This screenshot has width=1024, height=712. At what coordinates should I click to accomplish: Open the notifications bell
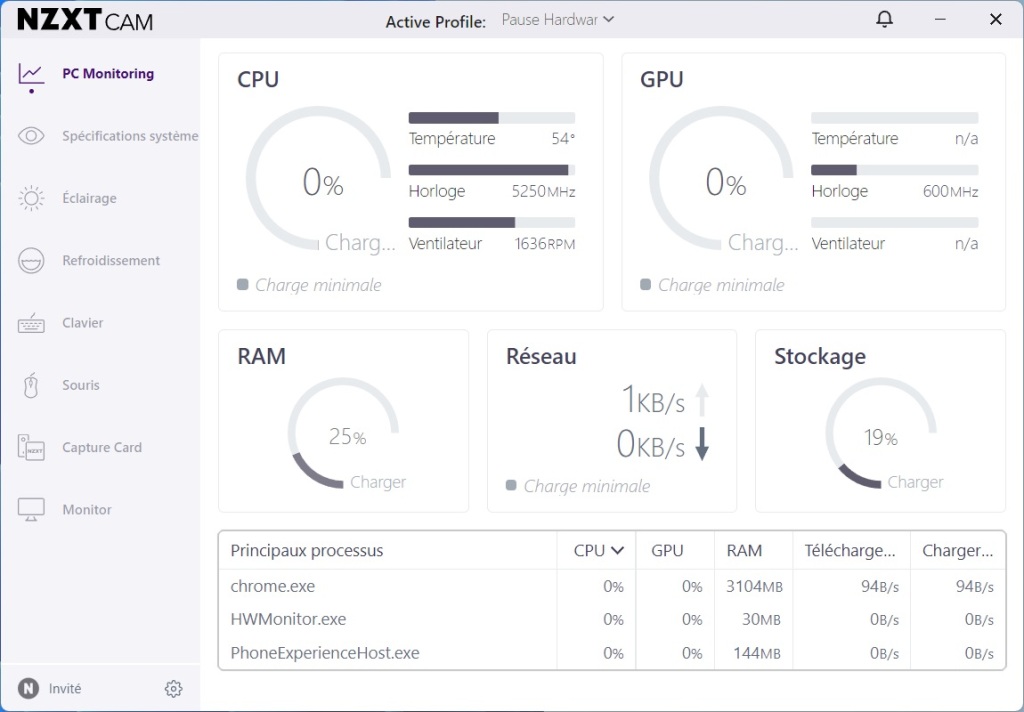coord(884,18)
